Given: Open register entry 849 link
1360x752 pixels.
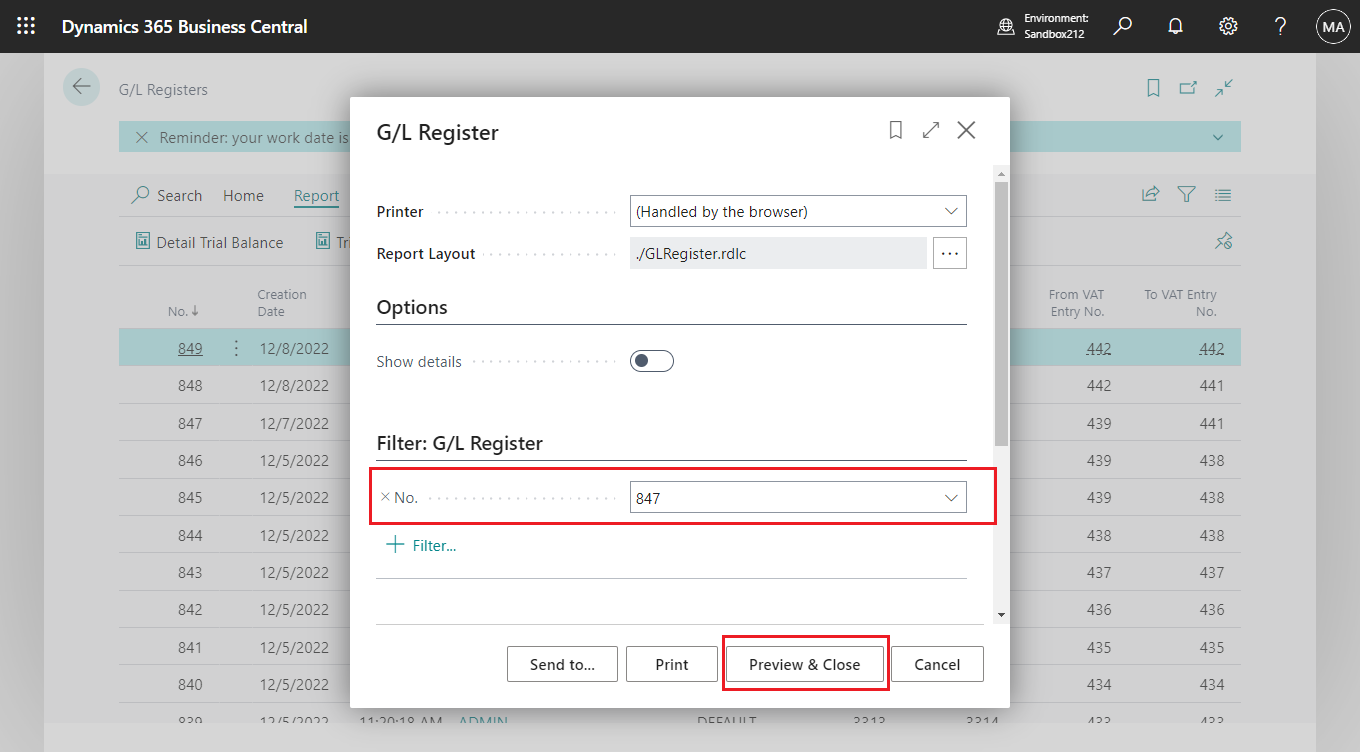Looking at the screenshot, I should pyautogui.click(x=190, y=348).
